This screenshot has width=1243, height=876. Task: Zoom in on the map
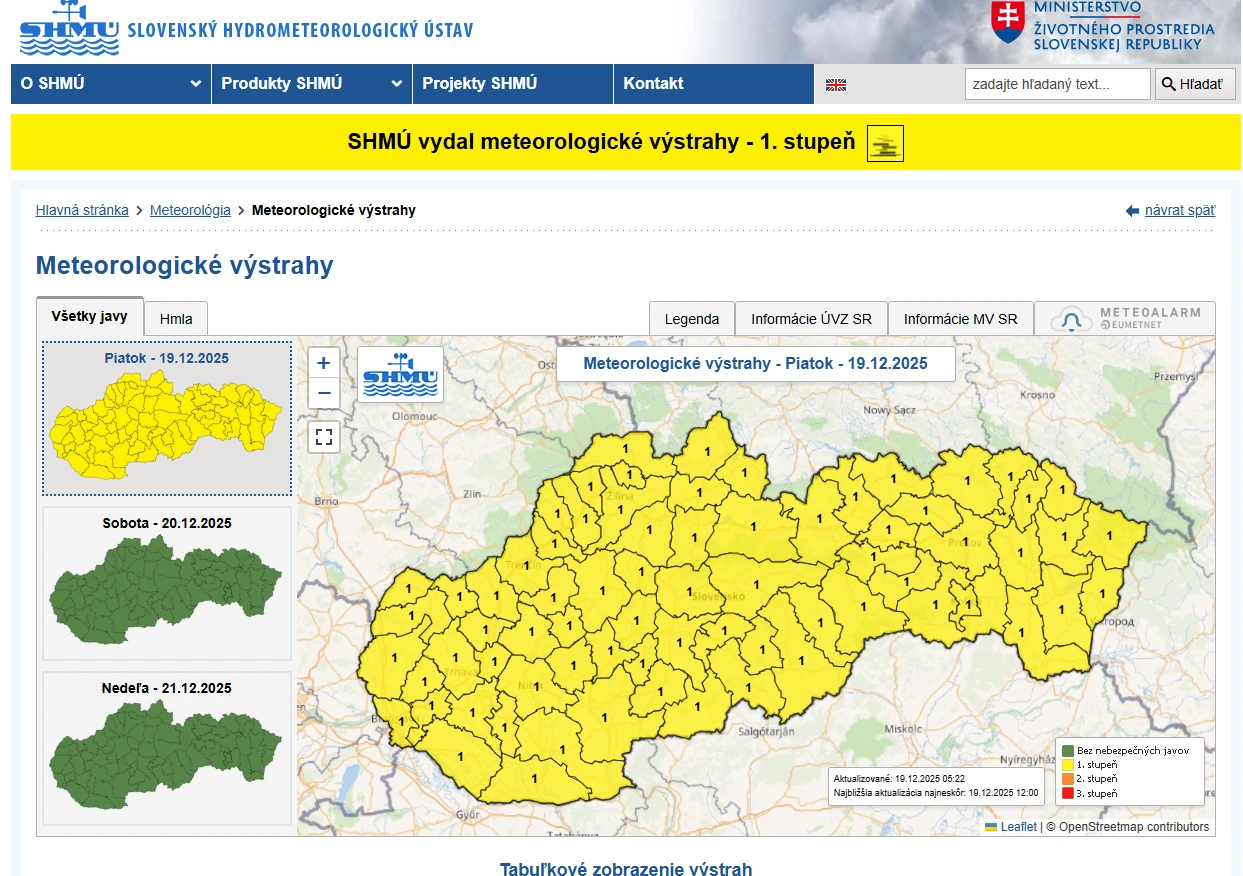tap(324, 364)
